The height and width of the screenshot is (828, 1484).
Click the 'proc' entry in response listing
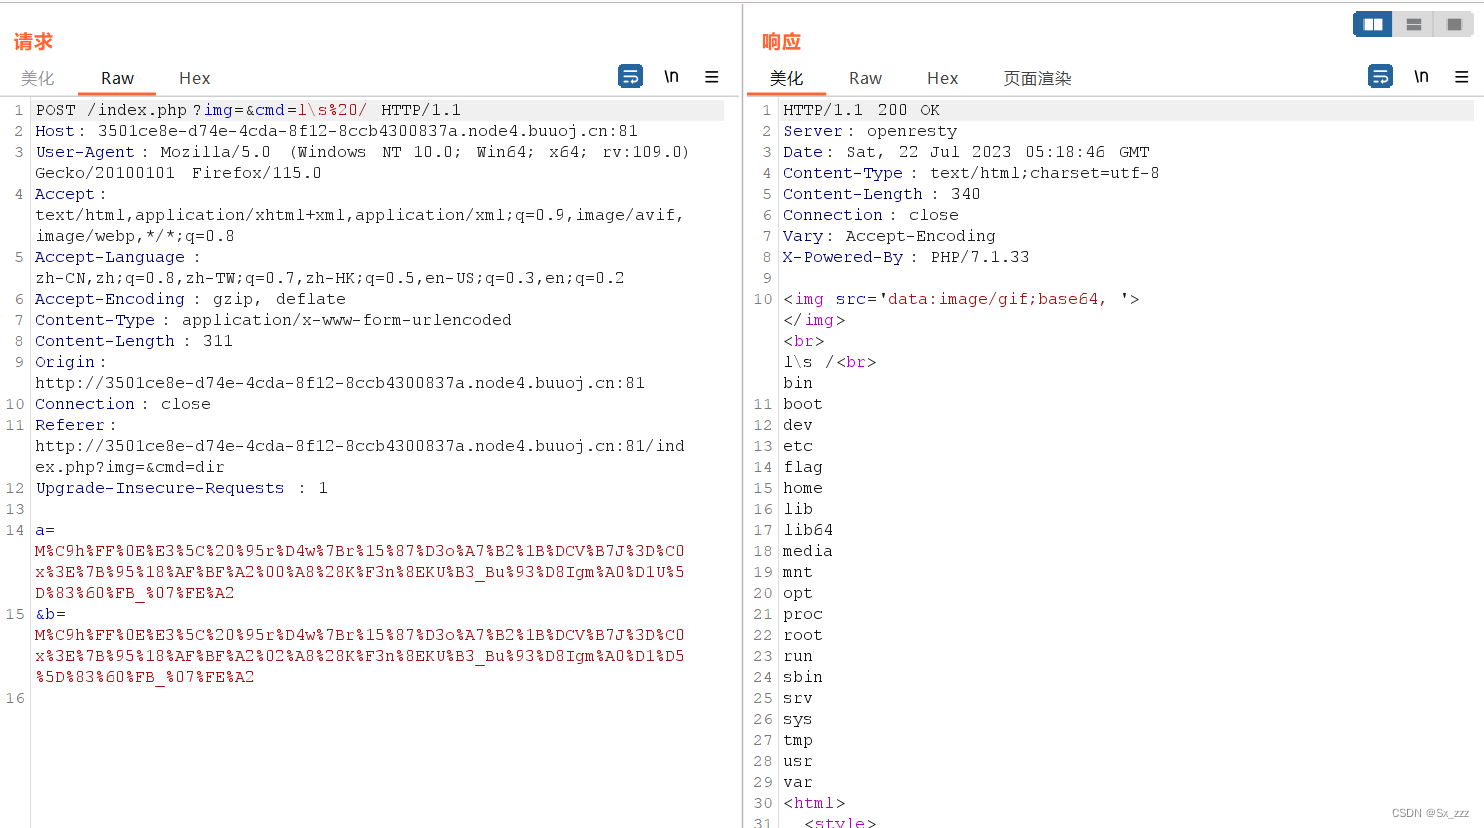pyautogui.click(x=803, y=614)
